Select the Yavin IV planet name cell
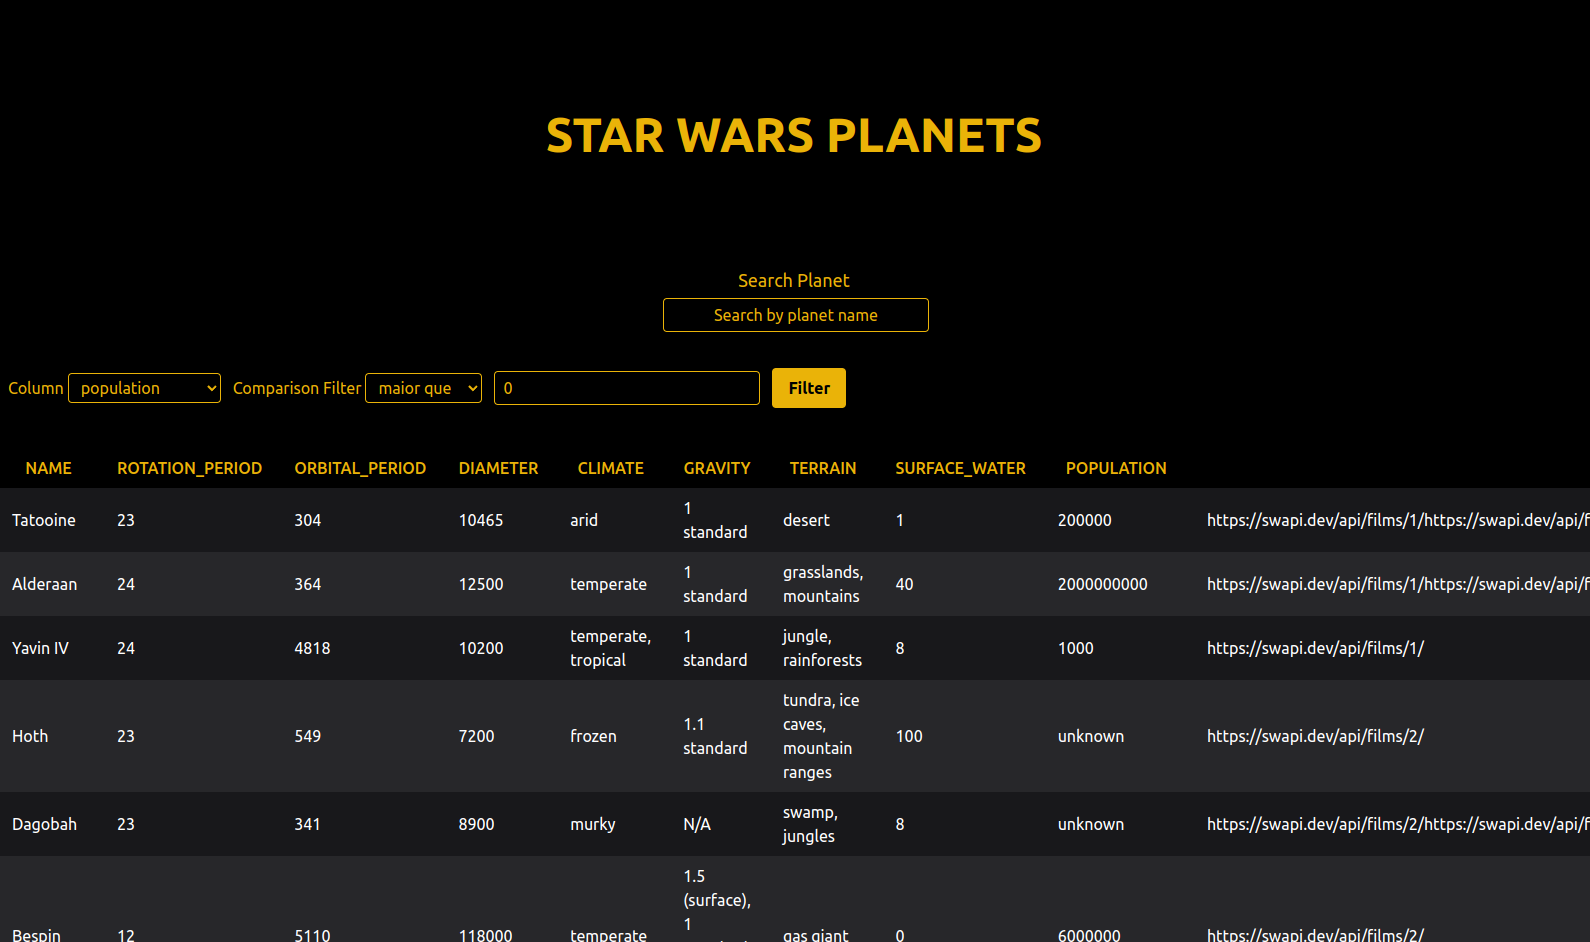 pos(41,648)
